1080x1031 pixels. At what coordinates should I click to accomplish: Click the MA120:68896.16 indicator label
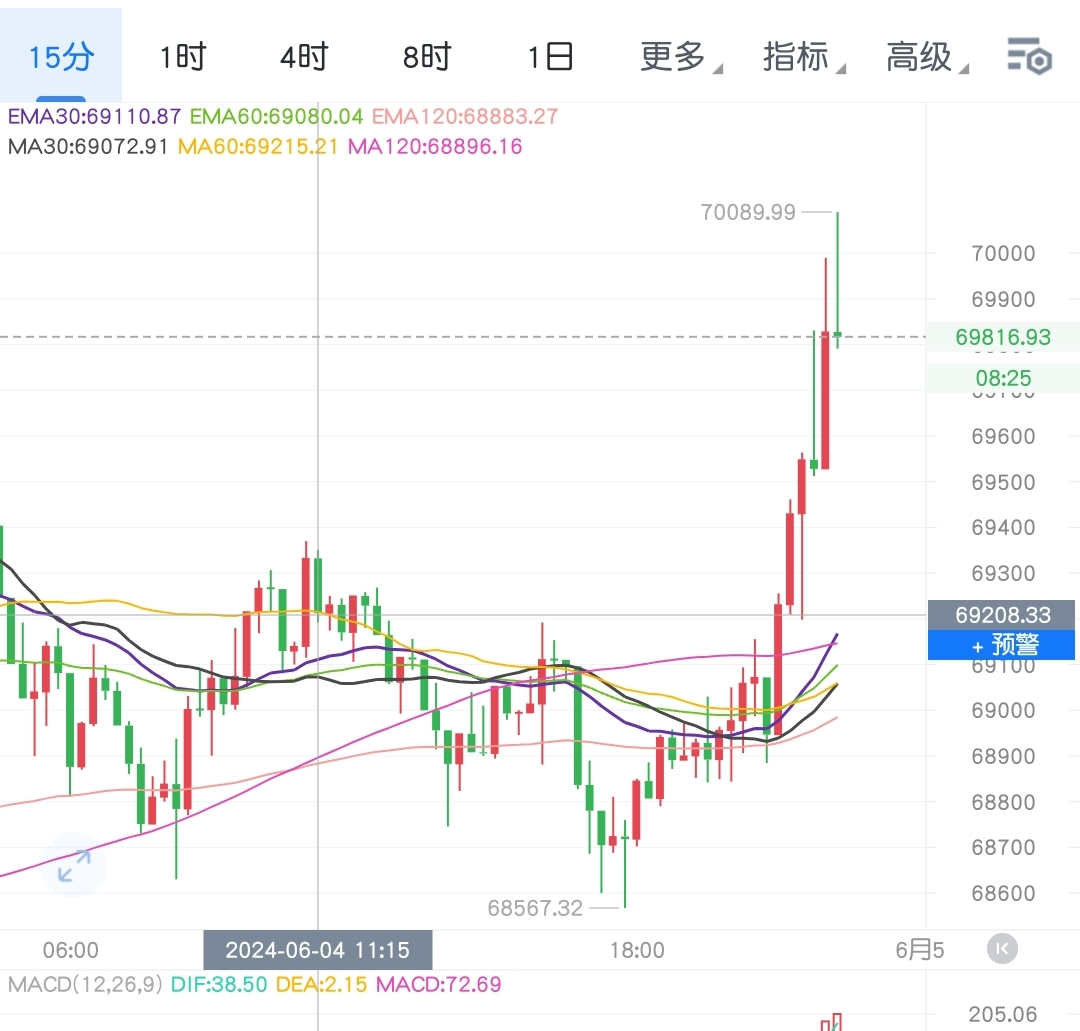pos(435,146)
